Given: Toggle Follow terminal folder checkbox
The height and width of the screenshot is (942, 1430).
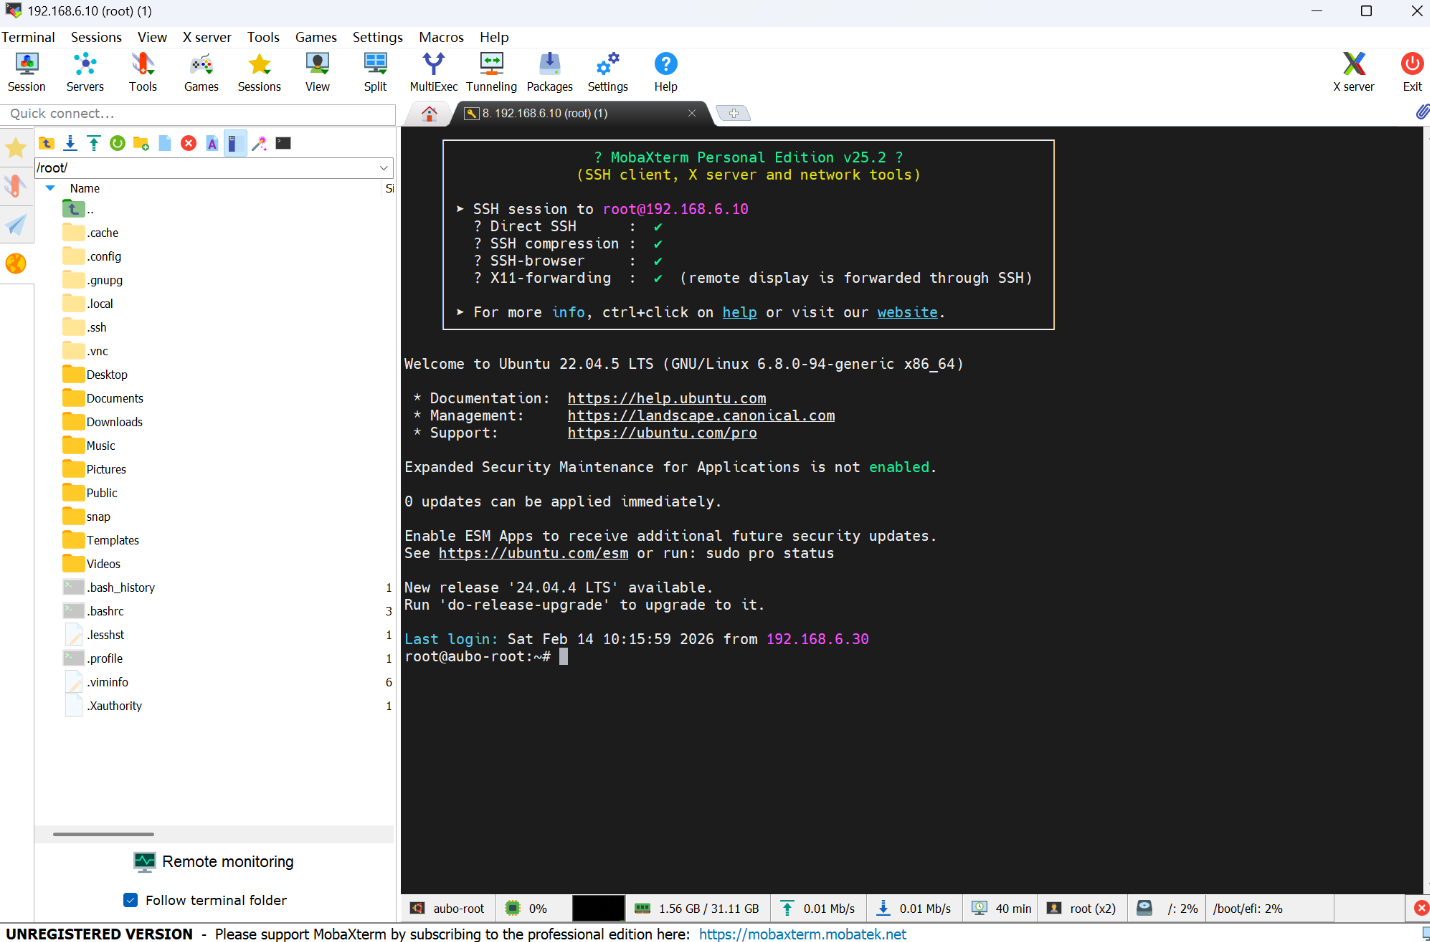Looking at the screenshot, I should 130,900.
